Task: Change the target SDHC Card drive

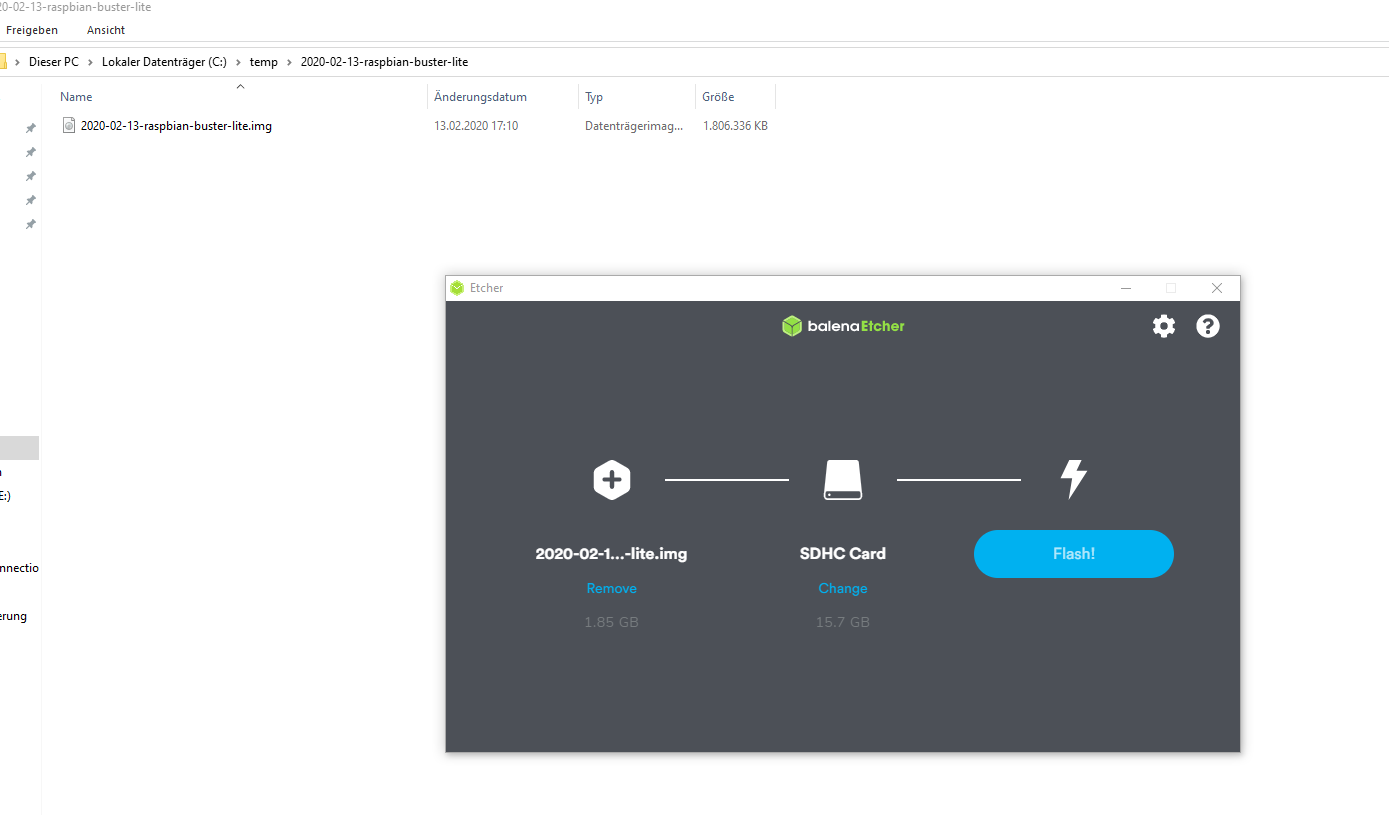Action: tap(843, 589)
